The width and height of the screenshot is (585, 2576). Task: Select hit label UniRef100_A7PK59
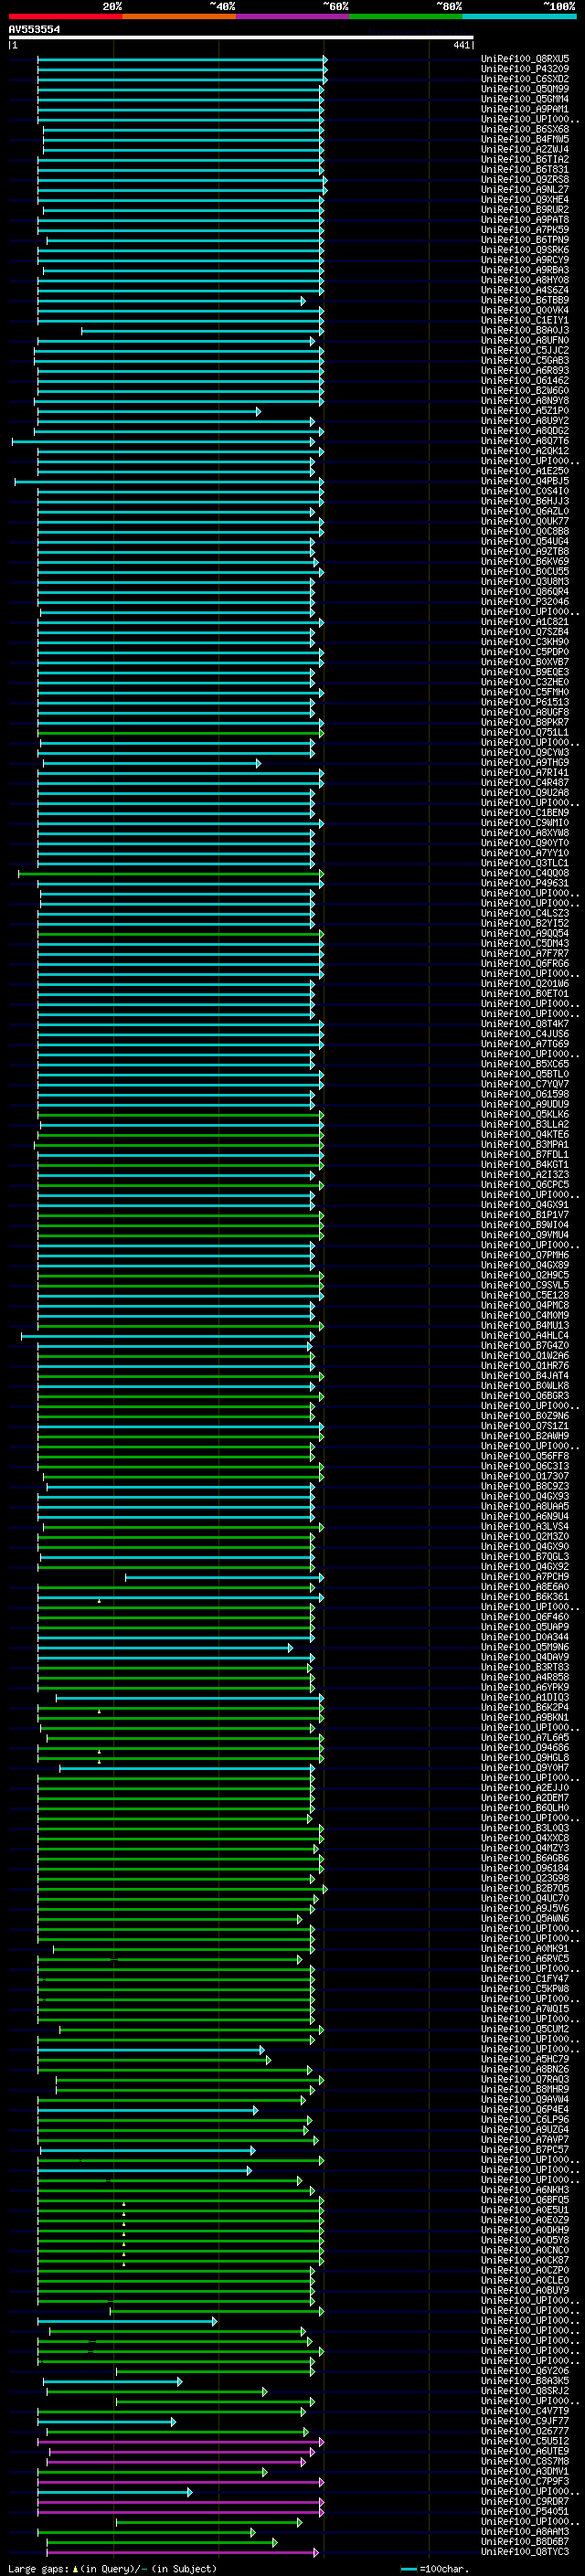click(525, 230)
